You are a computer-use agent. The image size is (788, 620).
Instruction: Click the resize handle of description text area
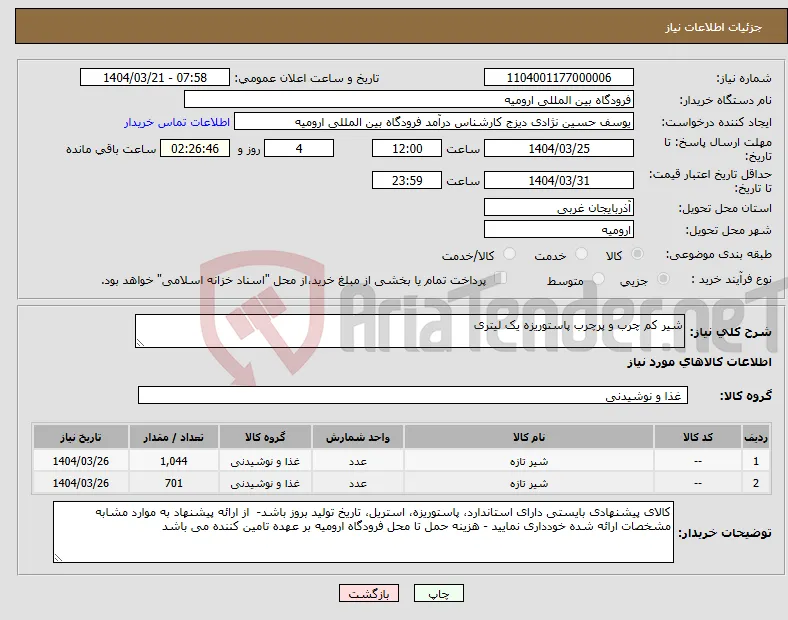(140, 343)
